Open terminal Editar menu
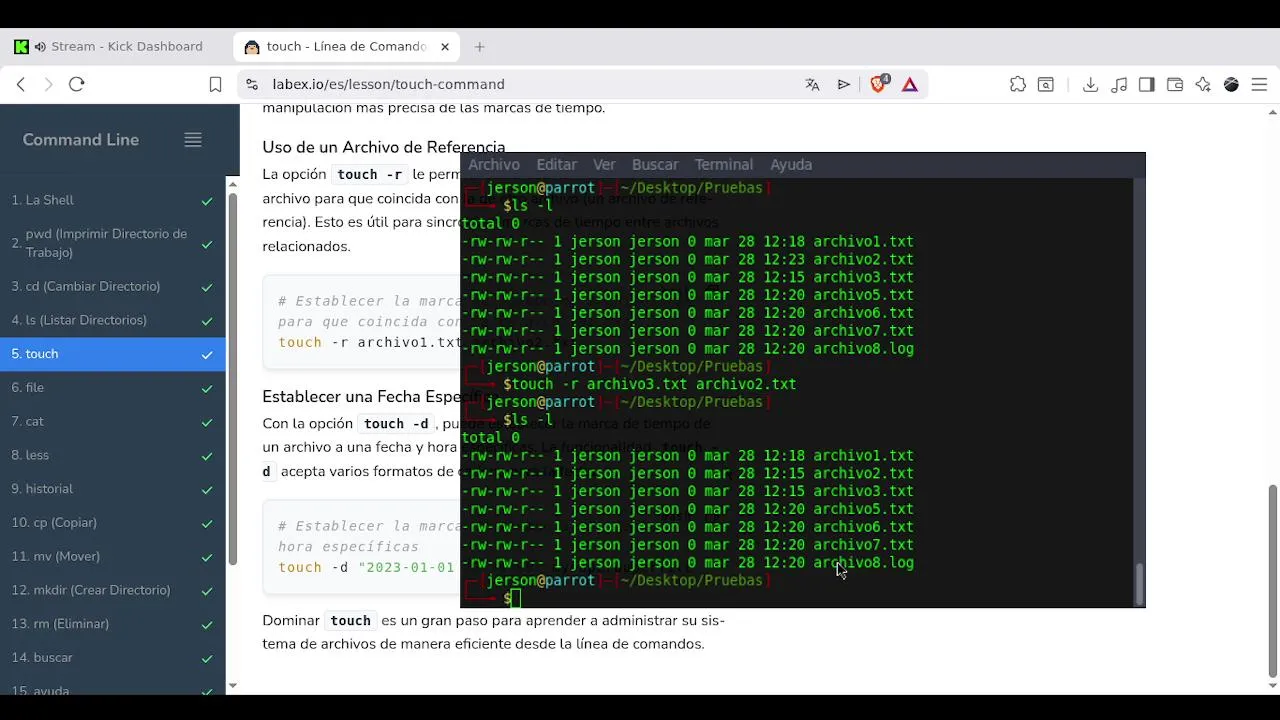The height and width of the screenshot is (720, 1280). [x=556, y=165]
